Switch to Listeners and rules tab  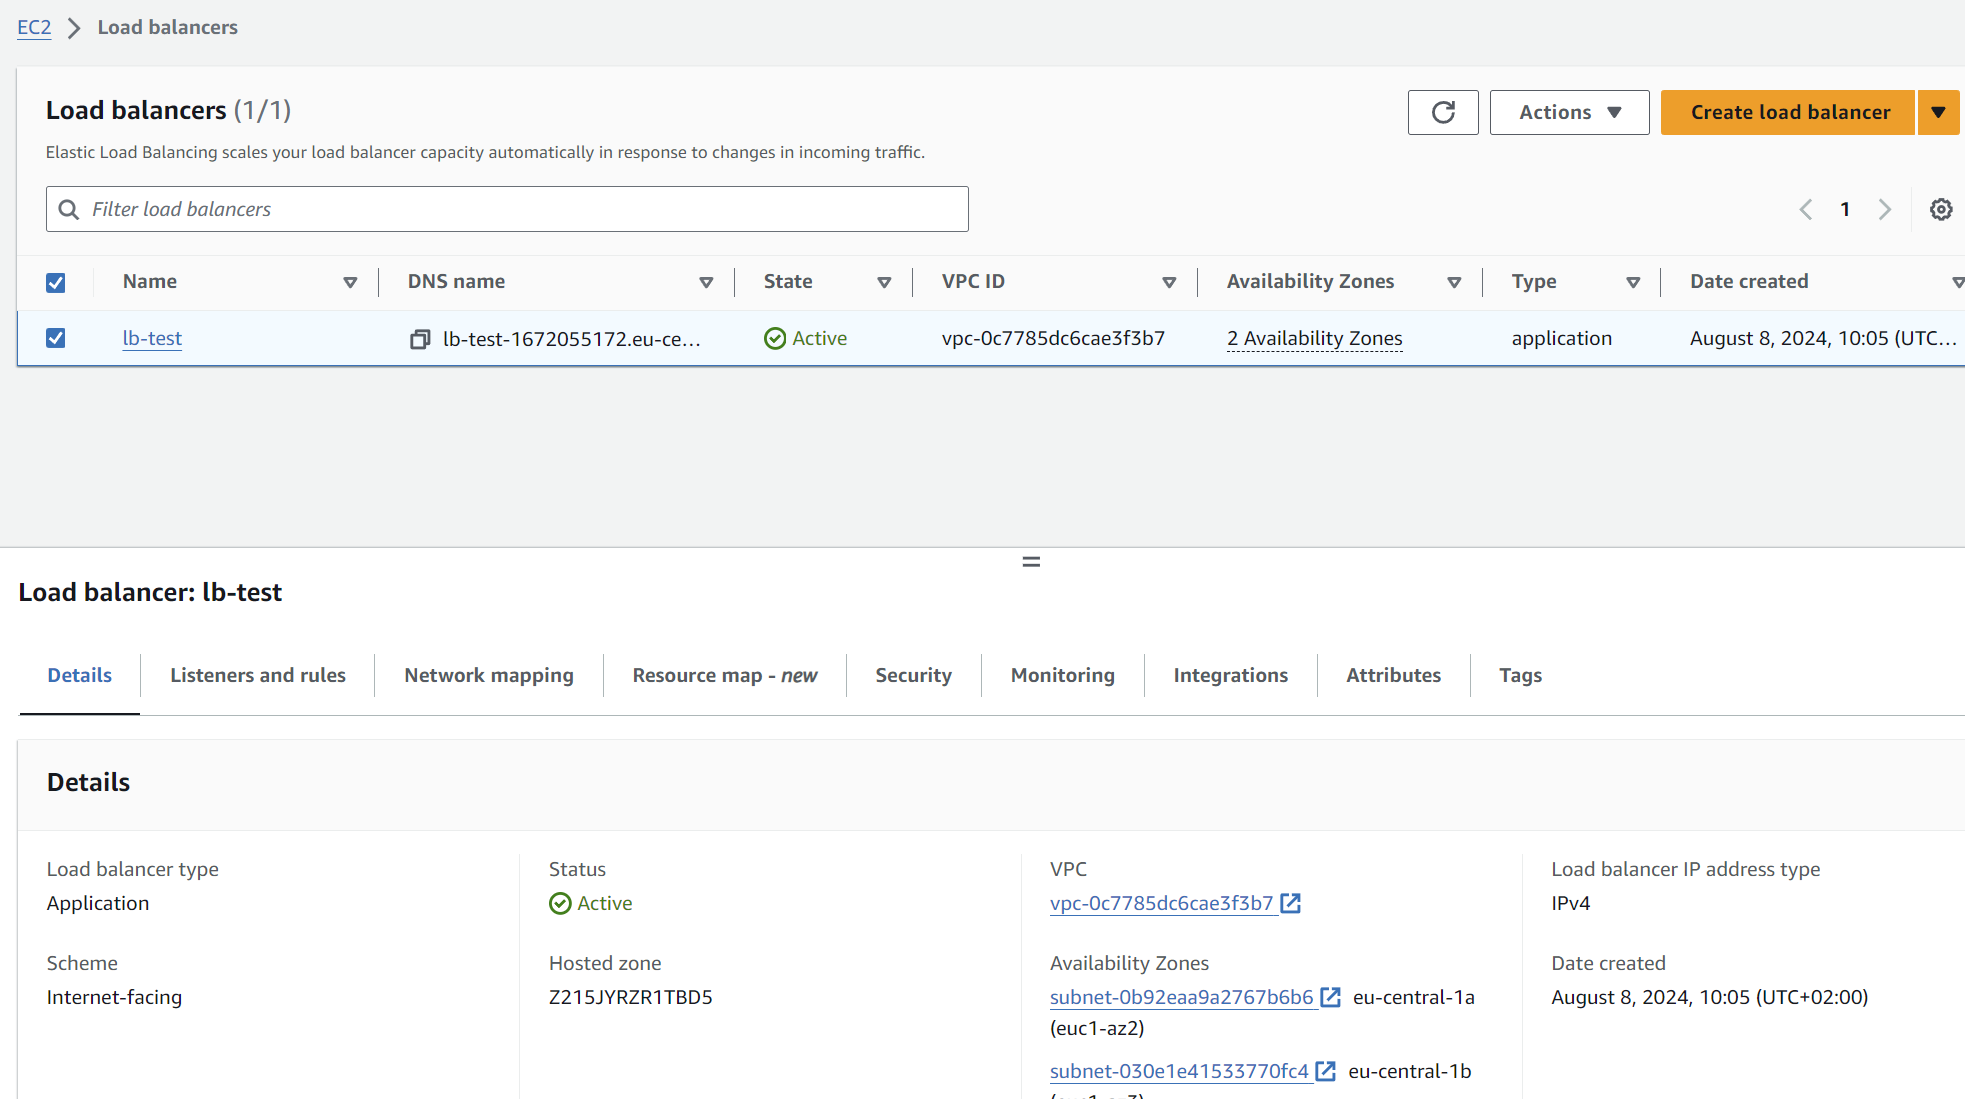[257, 675]
